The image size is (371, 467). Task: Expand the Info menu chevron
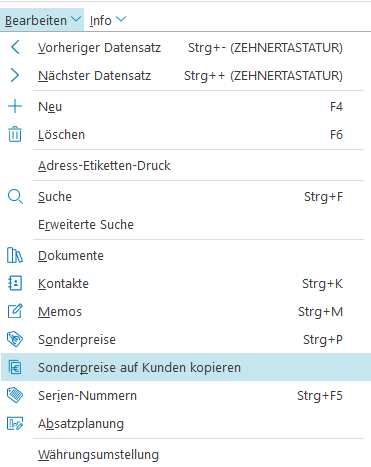pos(121,19)
